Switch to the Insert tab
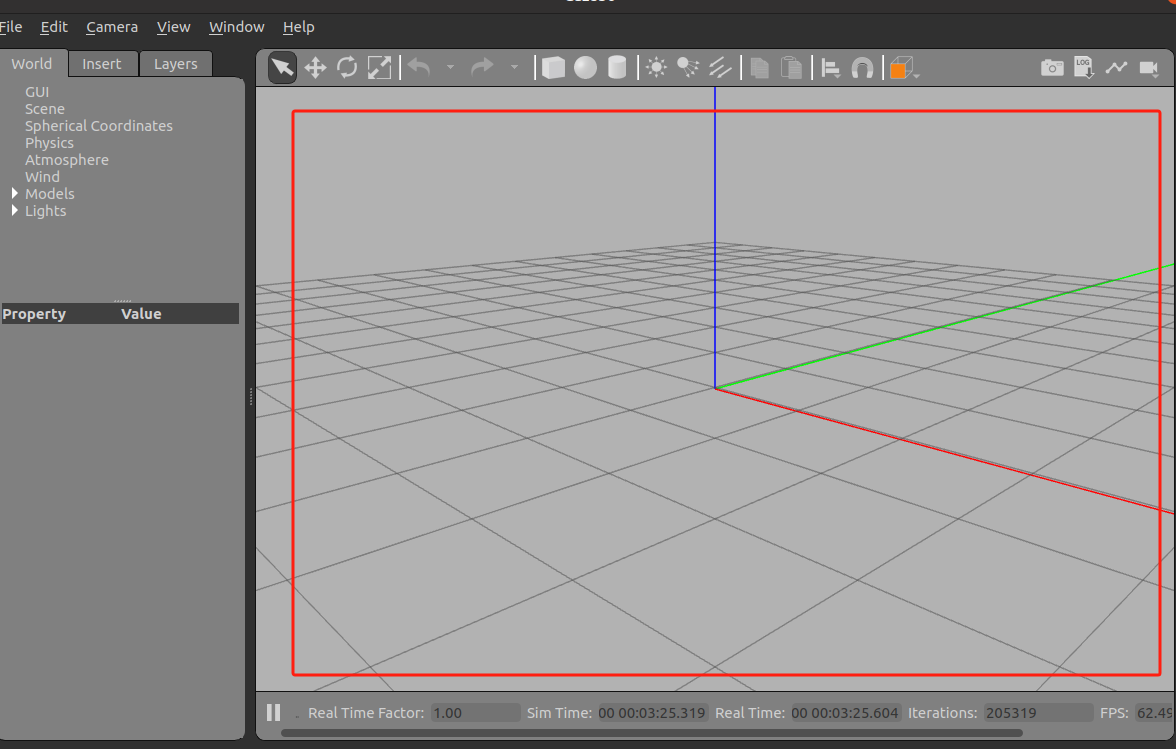The image size is (1176, 749). [102, 64]
